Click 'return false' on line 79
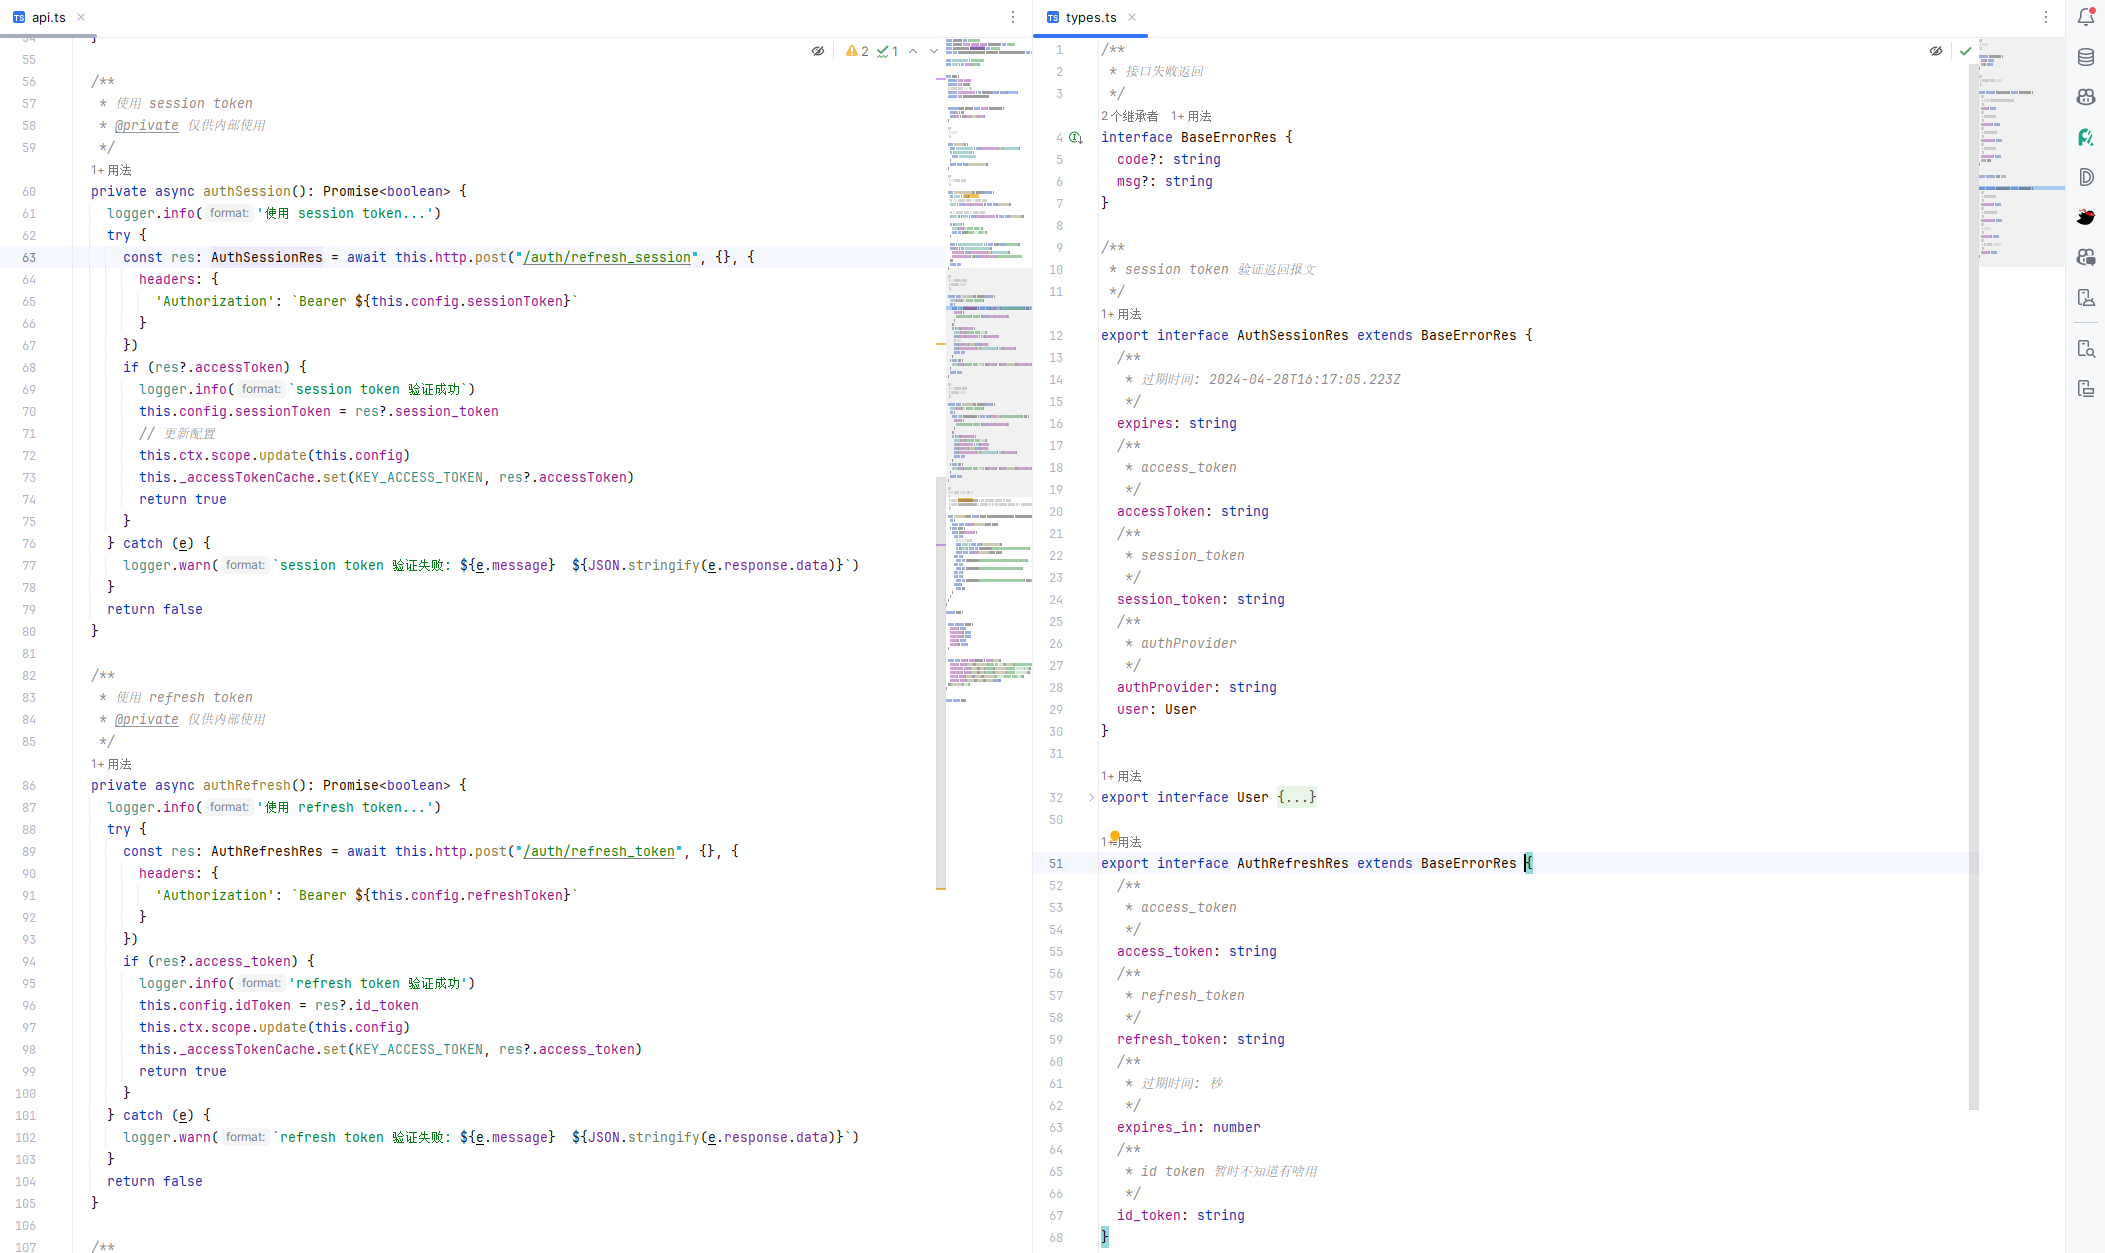Screen dimensions: 2105x1253 155,609
